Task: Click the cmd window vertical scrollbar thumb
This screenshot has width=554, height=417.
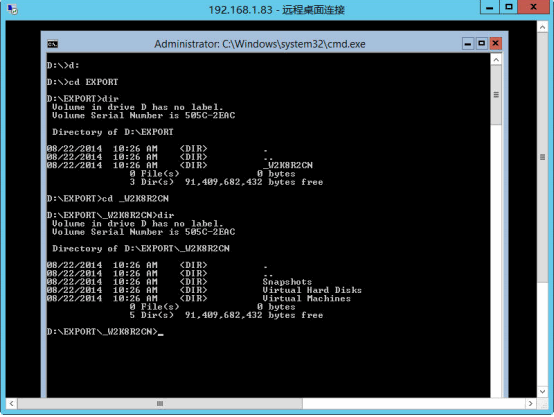Action: 496,95
